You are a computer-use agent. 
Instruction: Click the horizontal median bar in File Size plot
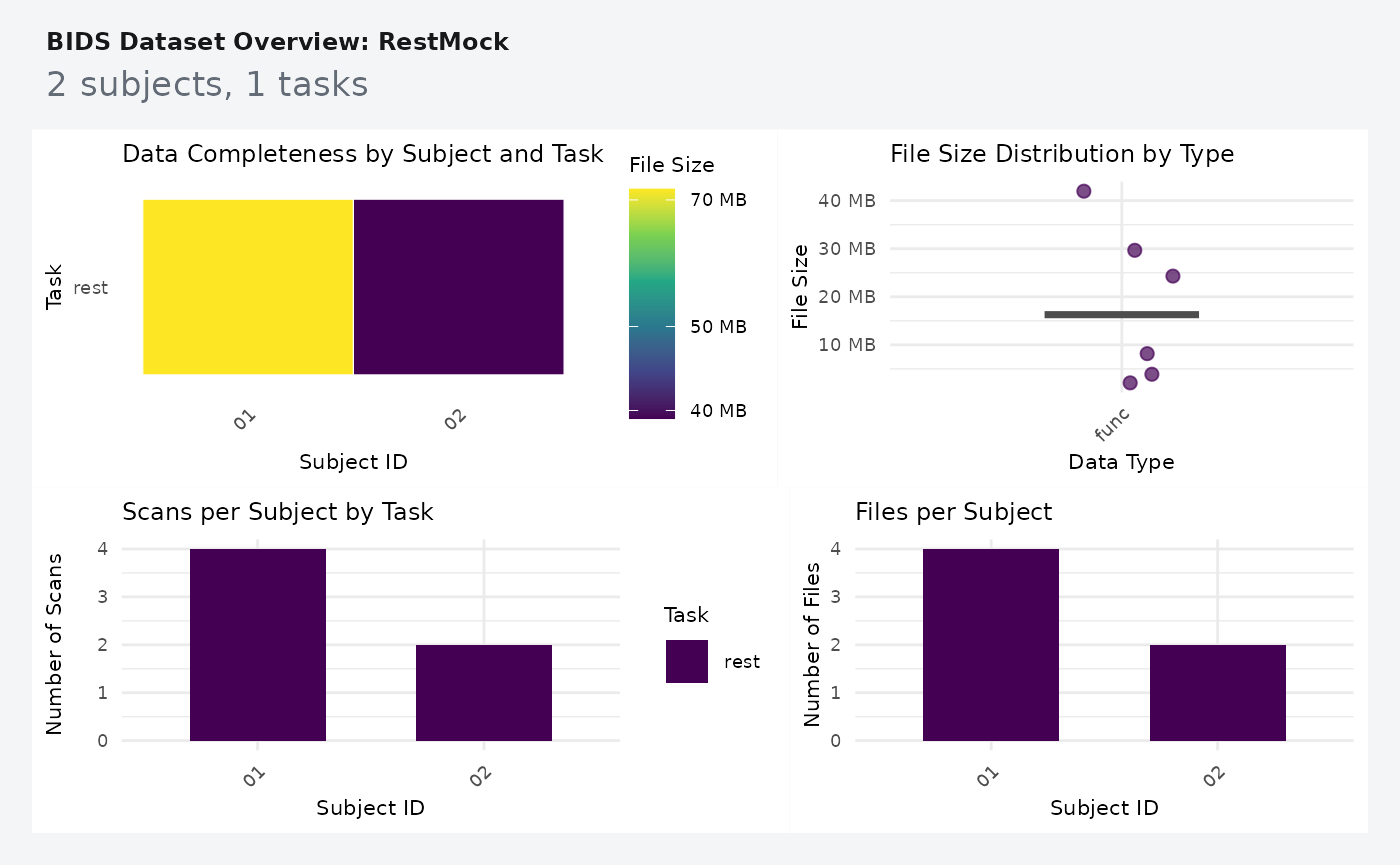[x=1121, y=315]
